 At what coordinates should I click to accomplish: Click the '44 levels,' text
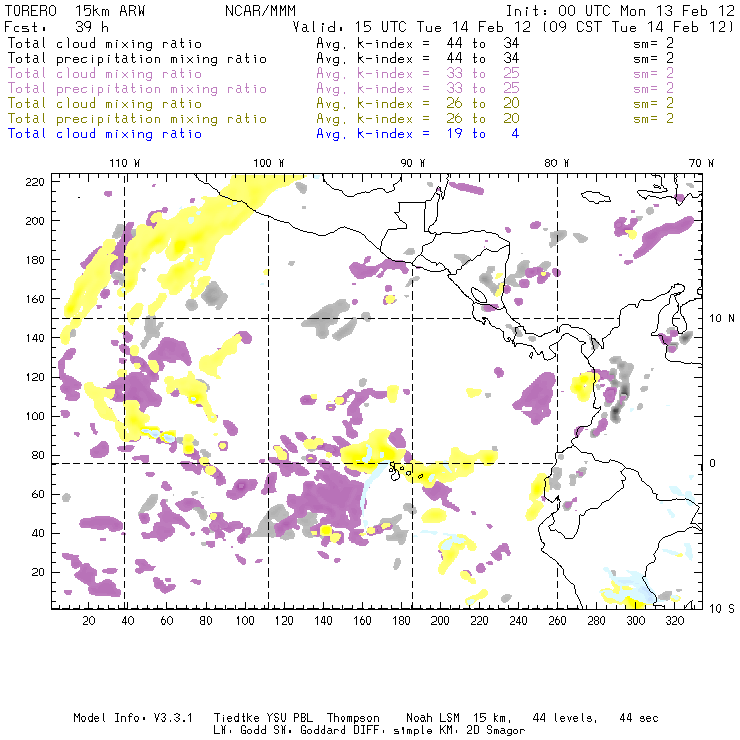(x=565, y=718)
